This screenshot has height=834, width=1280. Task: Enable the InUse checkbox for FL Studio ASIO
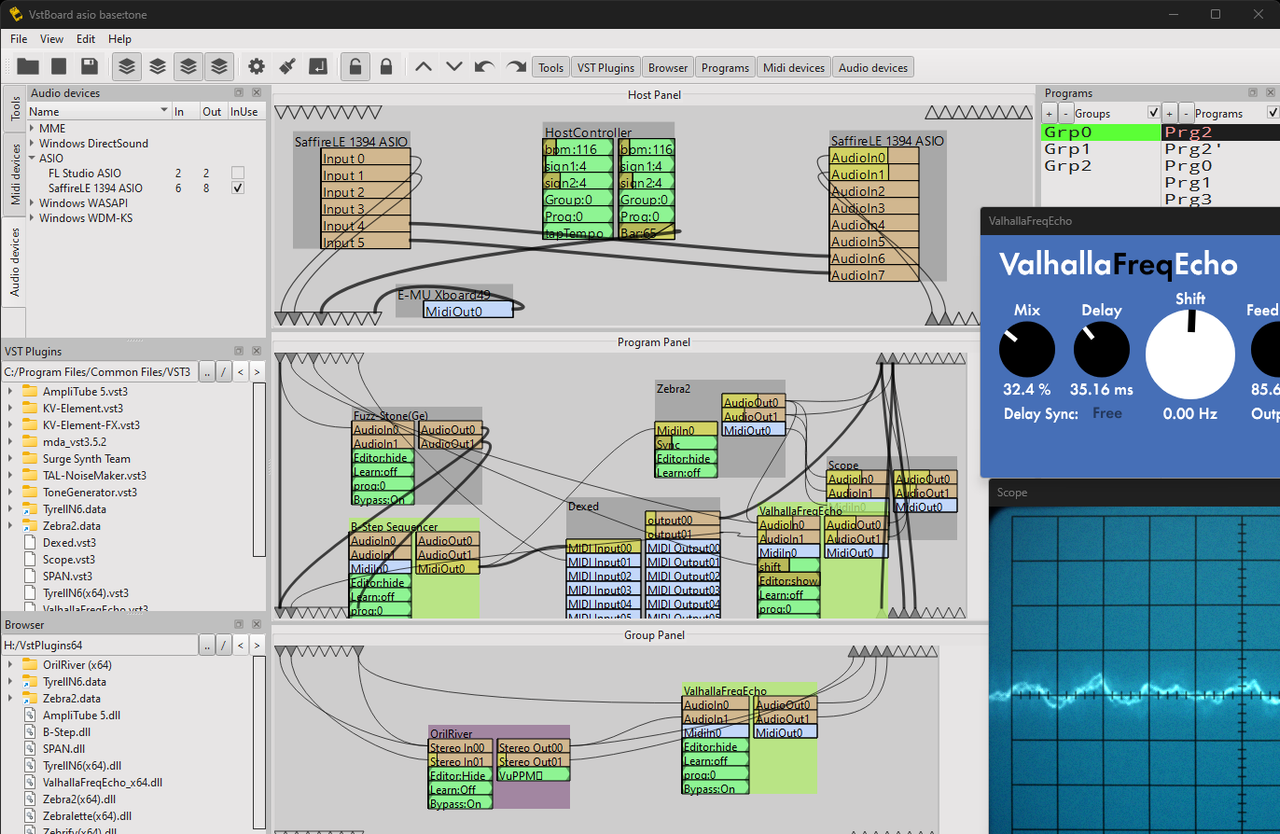pyautogui.click(x=237, y=173)
